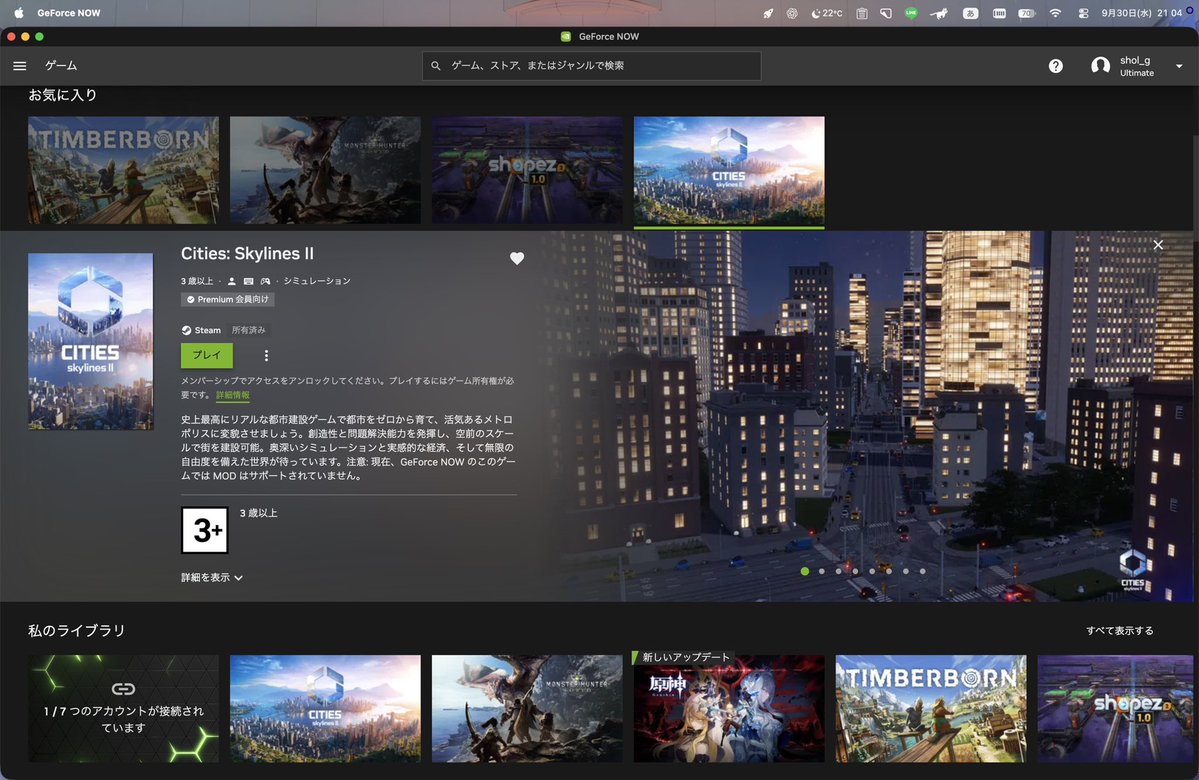Click the search magnifier icon
The height and width of the screenshot is (780, 1199).
coord(436,66)
